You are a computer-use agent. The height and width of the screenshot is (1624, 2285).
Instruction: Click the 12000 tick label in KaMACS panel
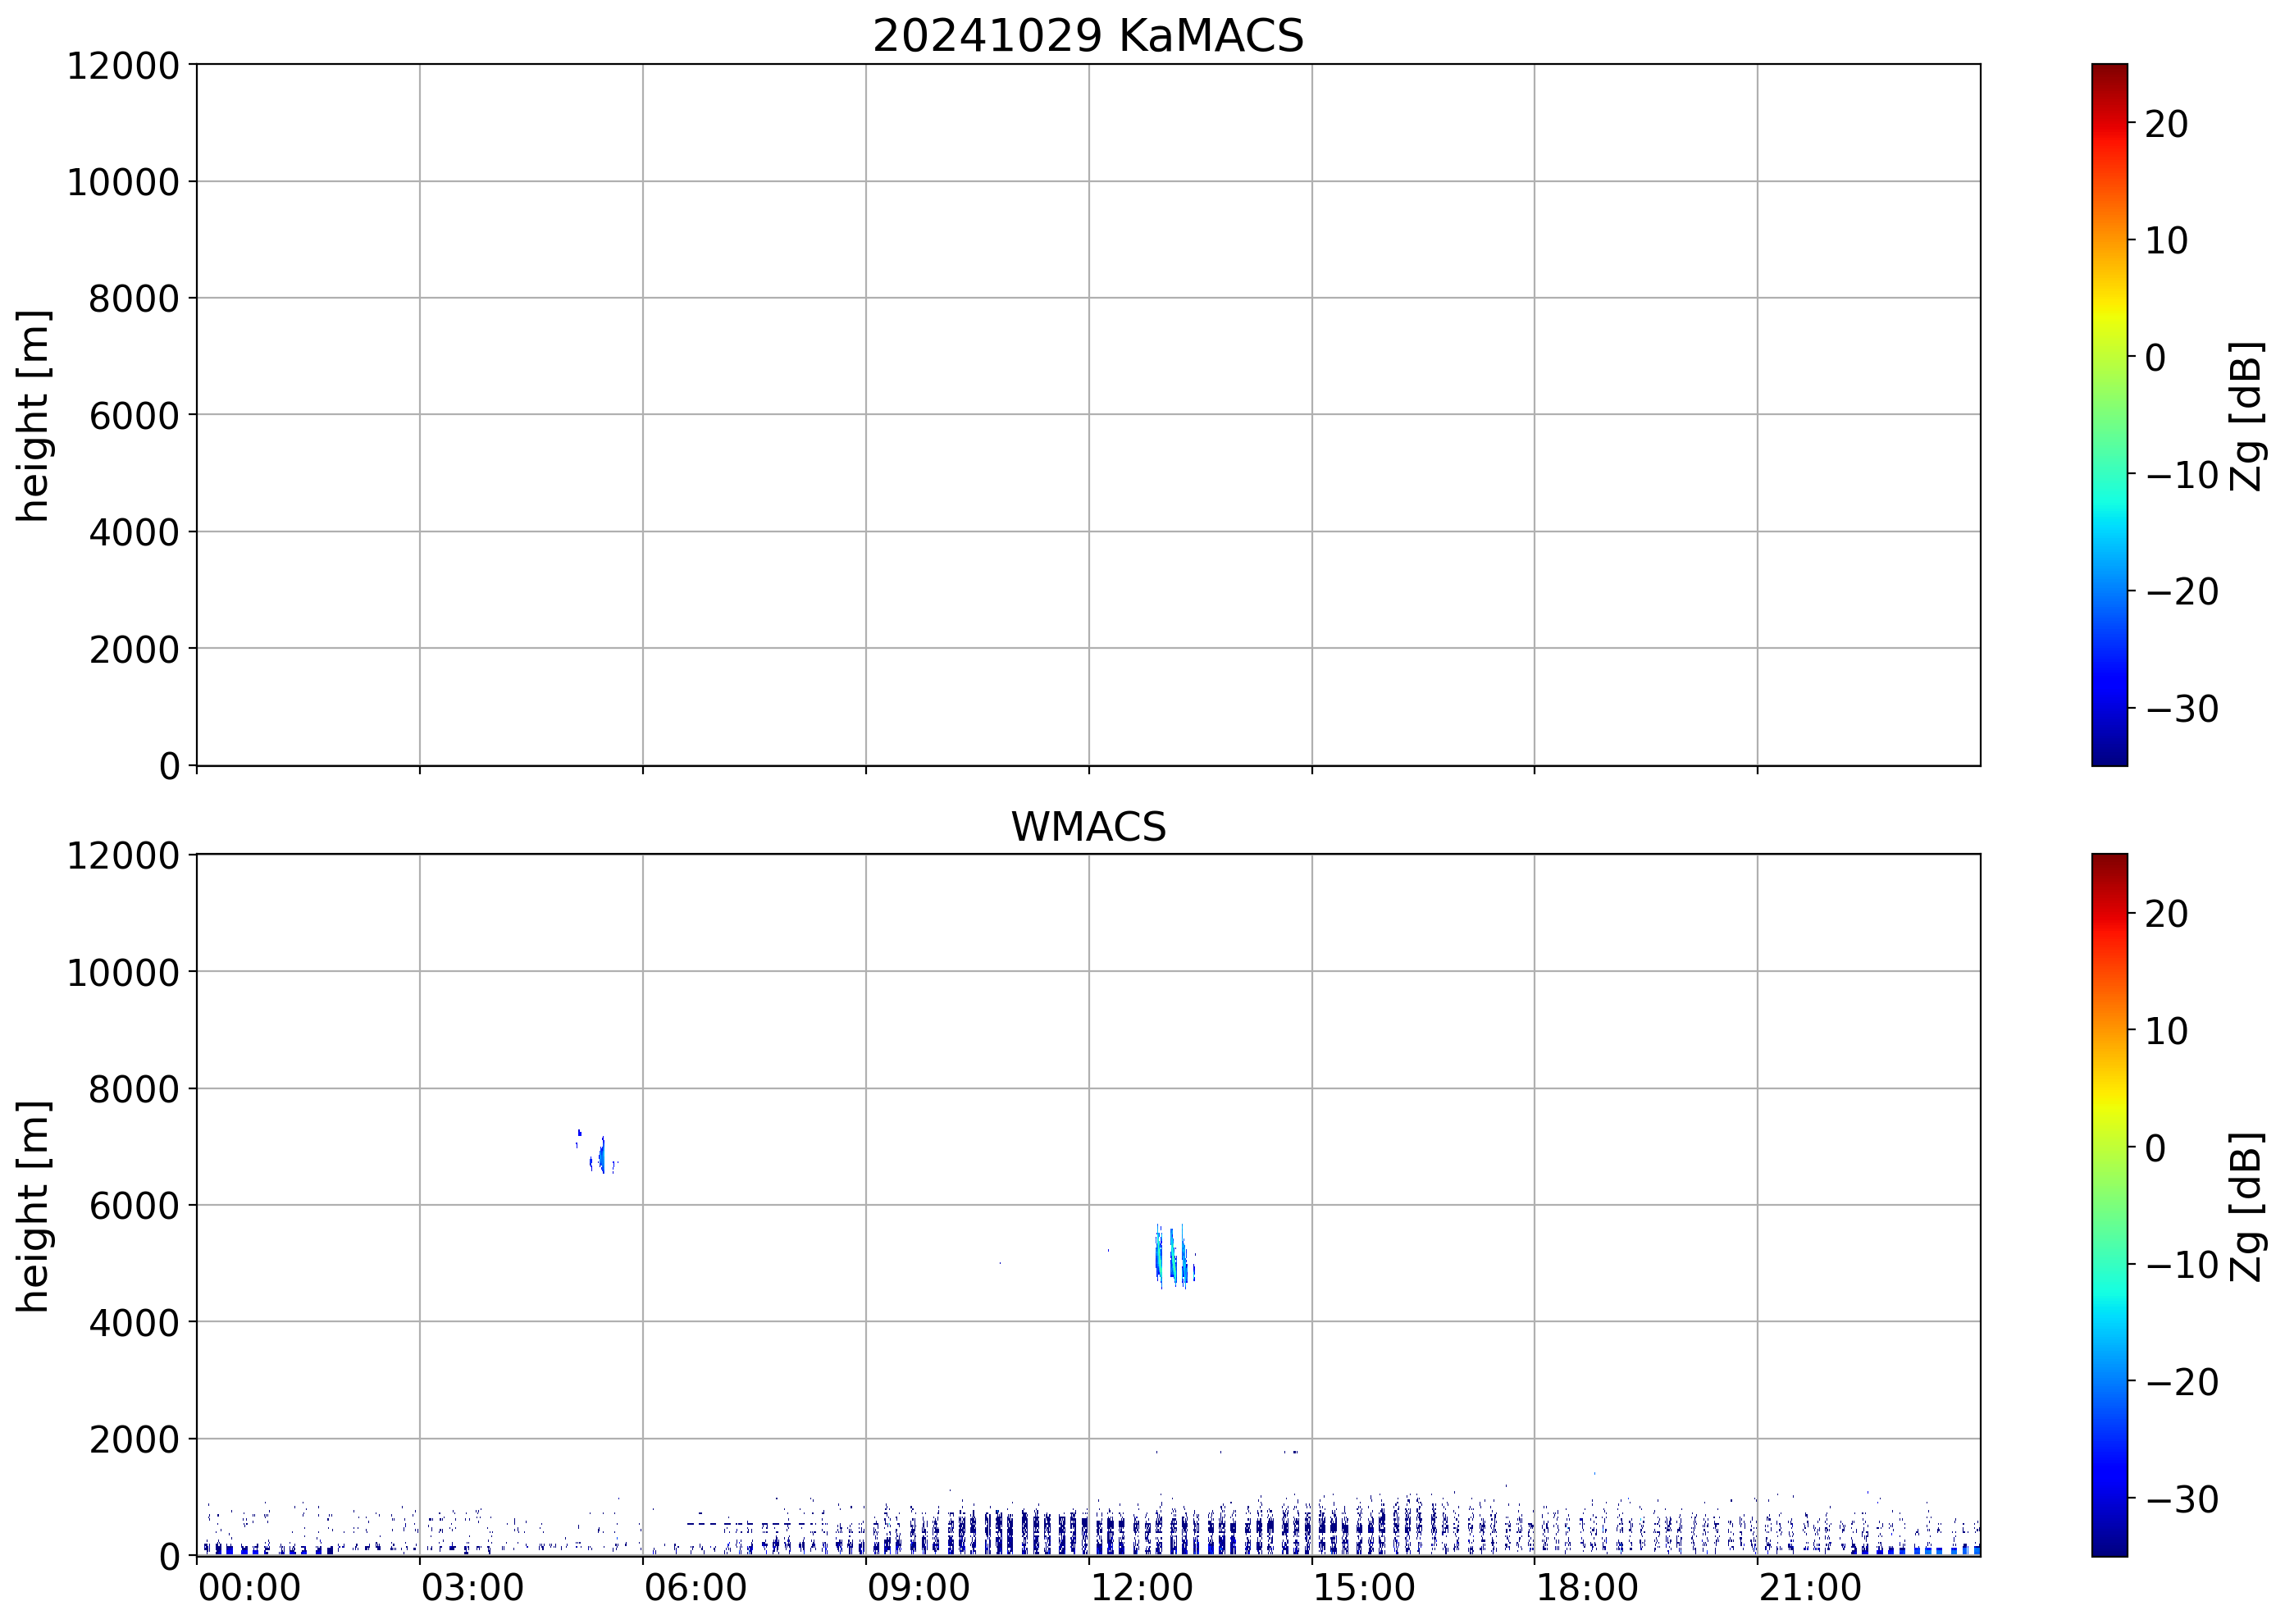coord(123,66)
